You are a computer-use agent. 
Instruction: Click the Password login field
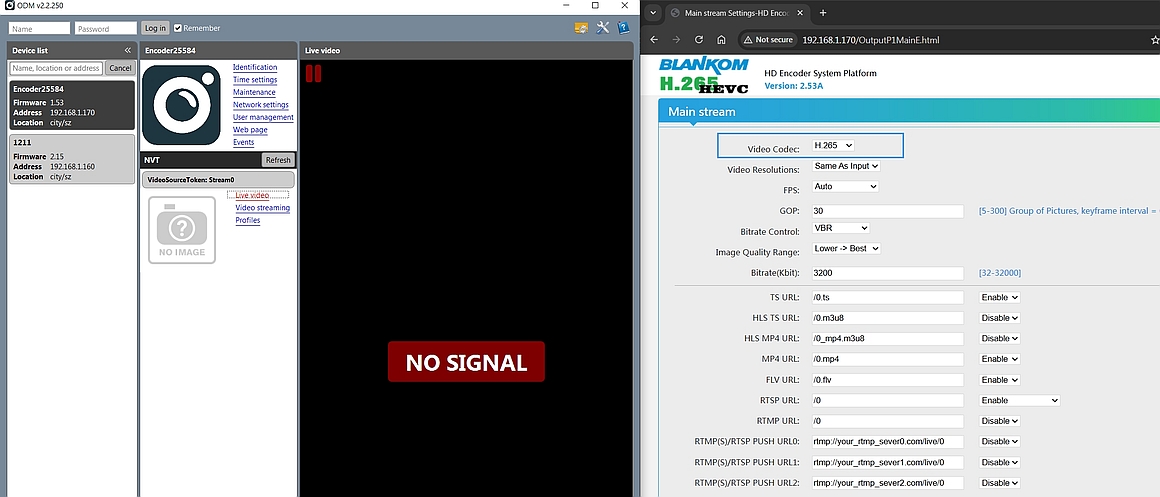(106, 28)
